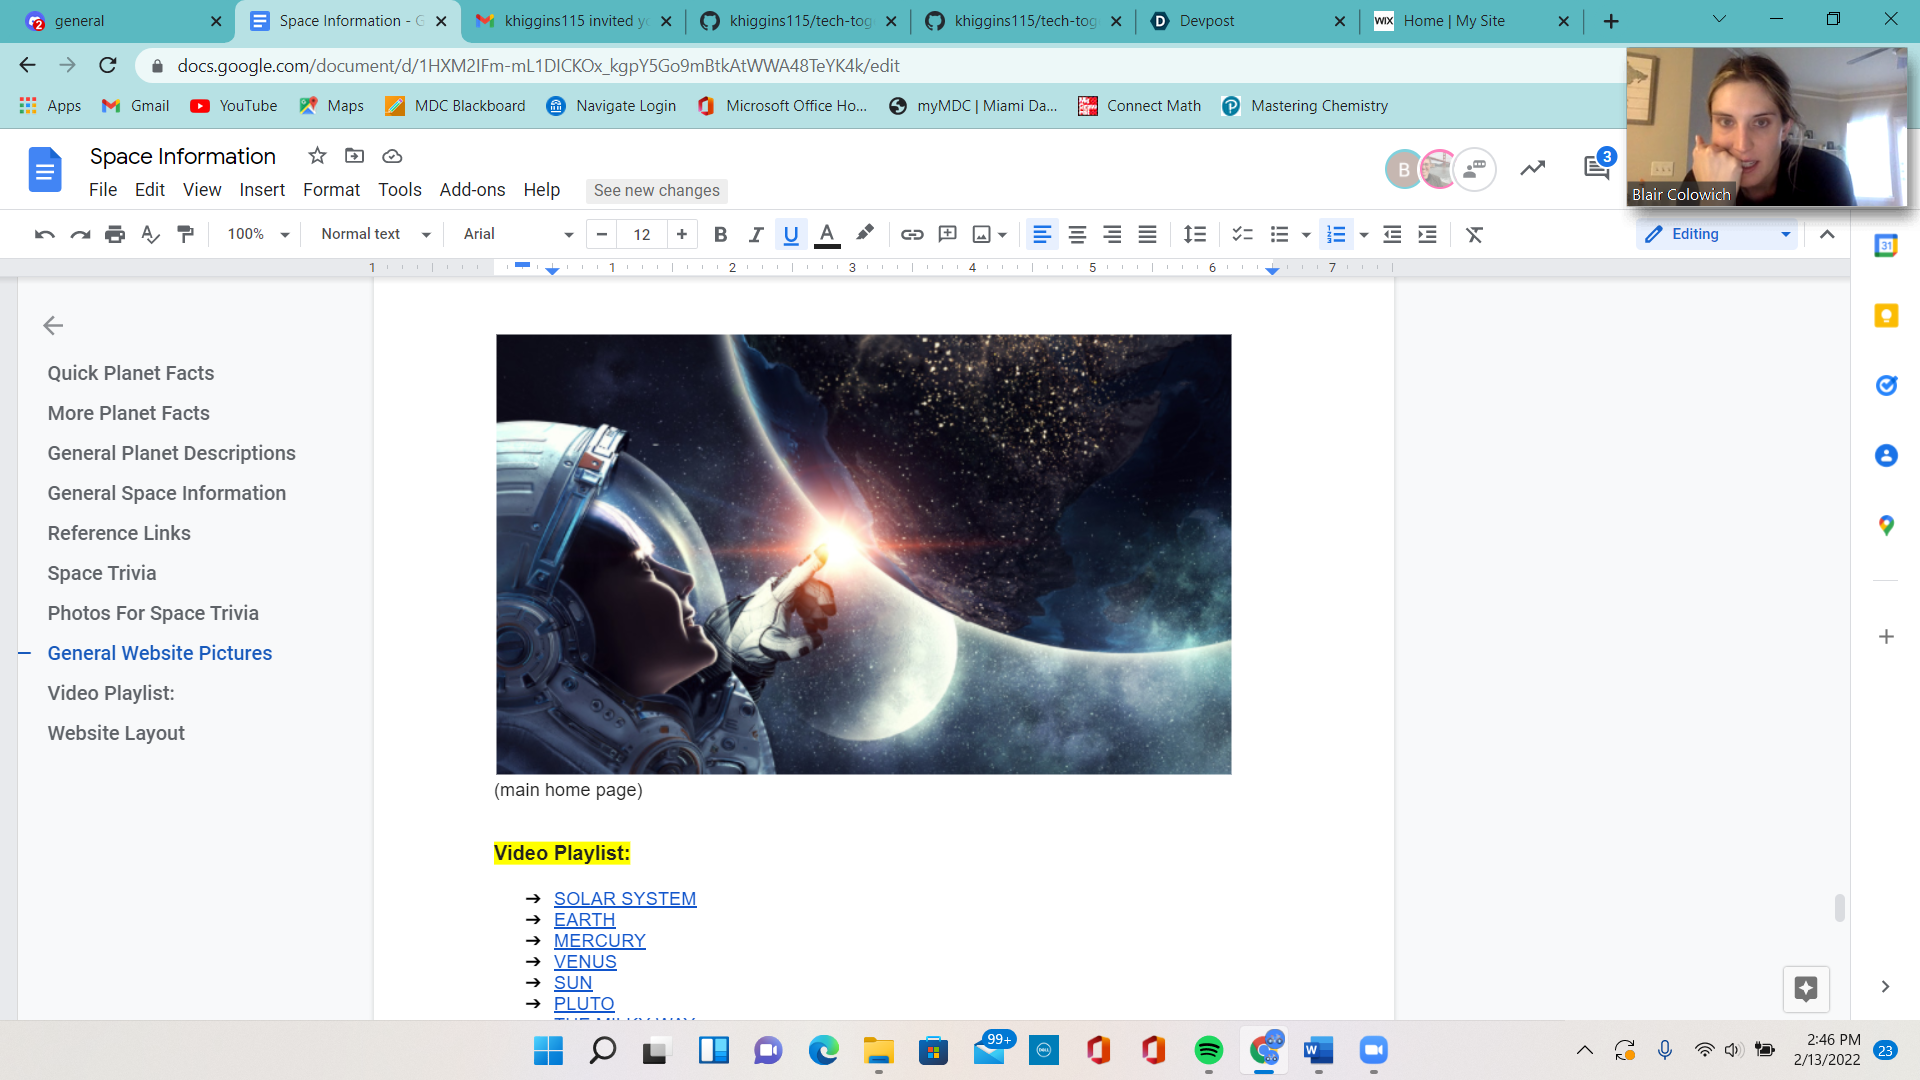The height and width of the screenshot is (1080, 1920).
Task: Toggle underline formatting
Action: coord(790,234)
